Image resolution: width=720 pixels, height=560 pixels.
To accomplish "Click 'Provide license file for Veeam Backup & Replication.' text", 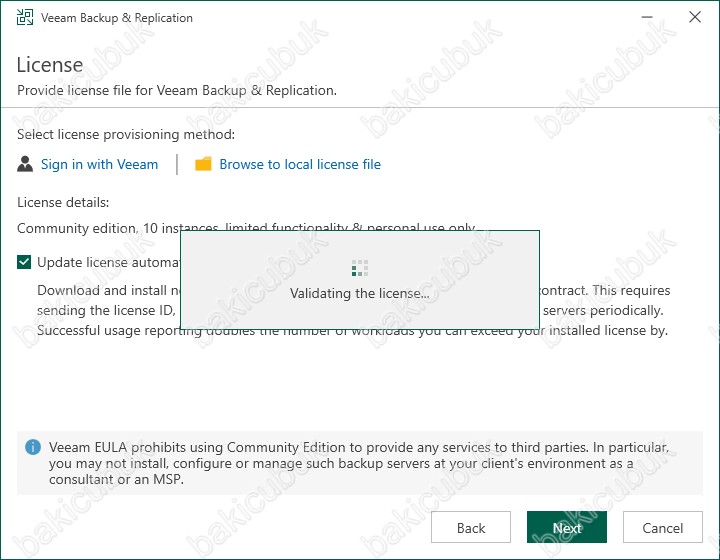I will coord(177,90).
